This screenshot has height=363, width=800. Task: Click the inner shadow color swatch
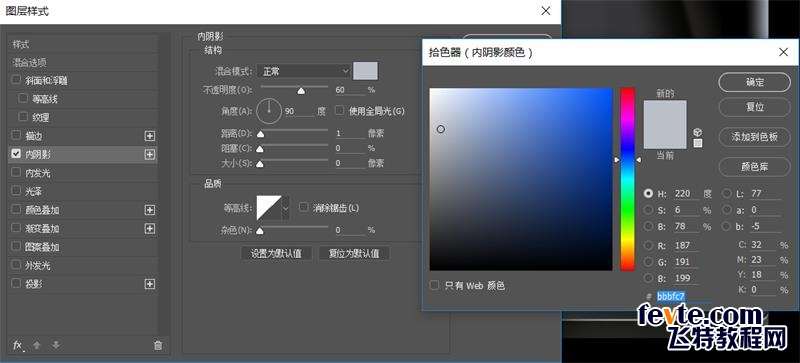(x=365, y=71)
